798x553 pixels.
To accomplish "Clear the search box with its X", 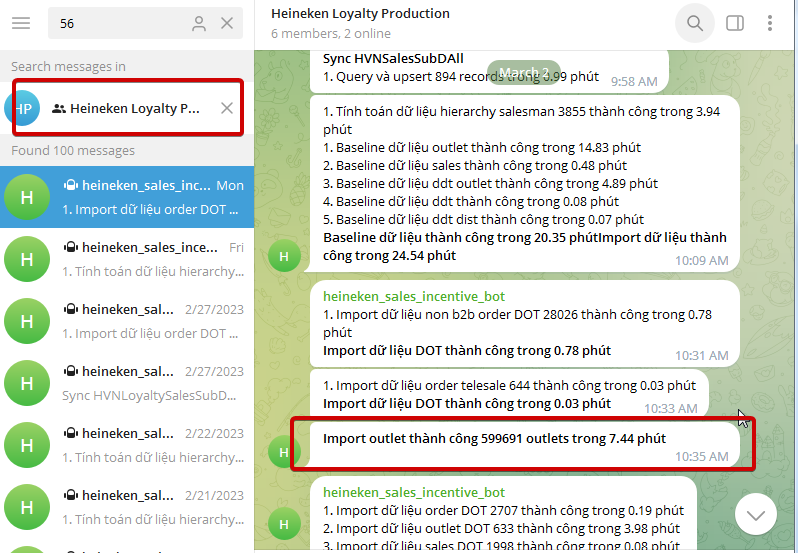I will (227, 23).
